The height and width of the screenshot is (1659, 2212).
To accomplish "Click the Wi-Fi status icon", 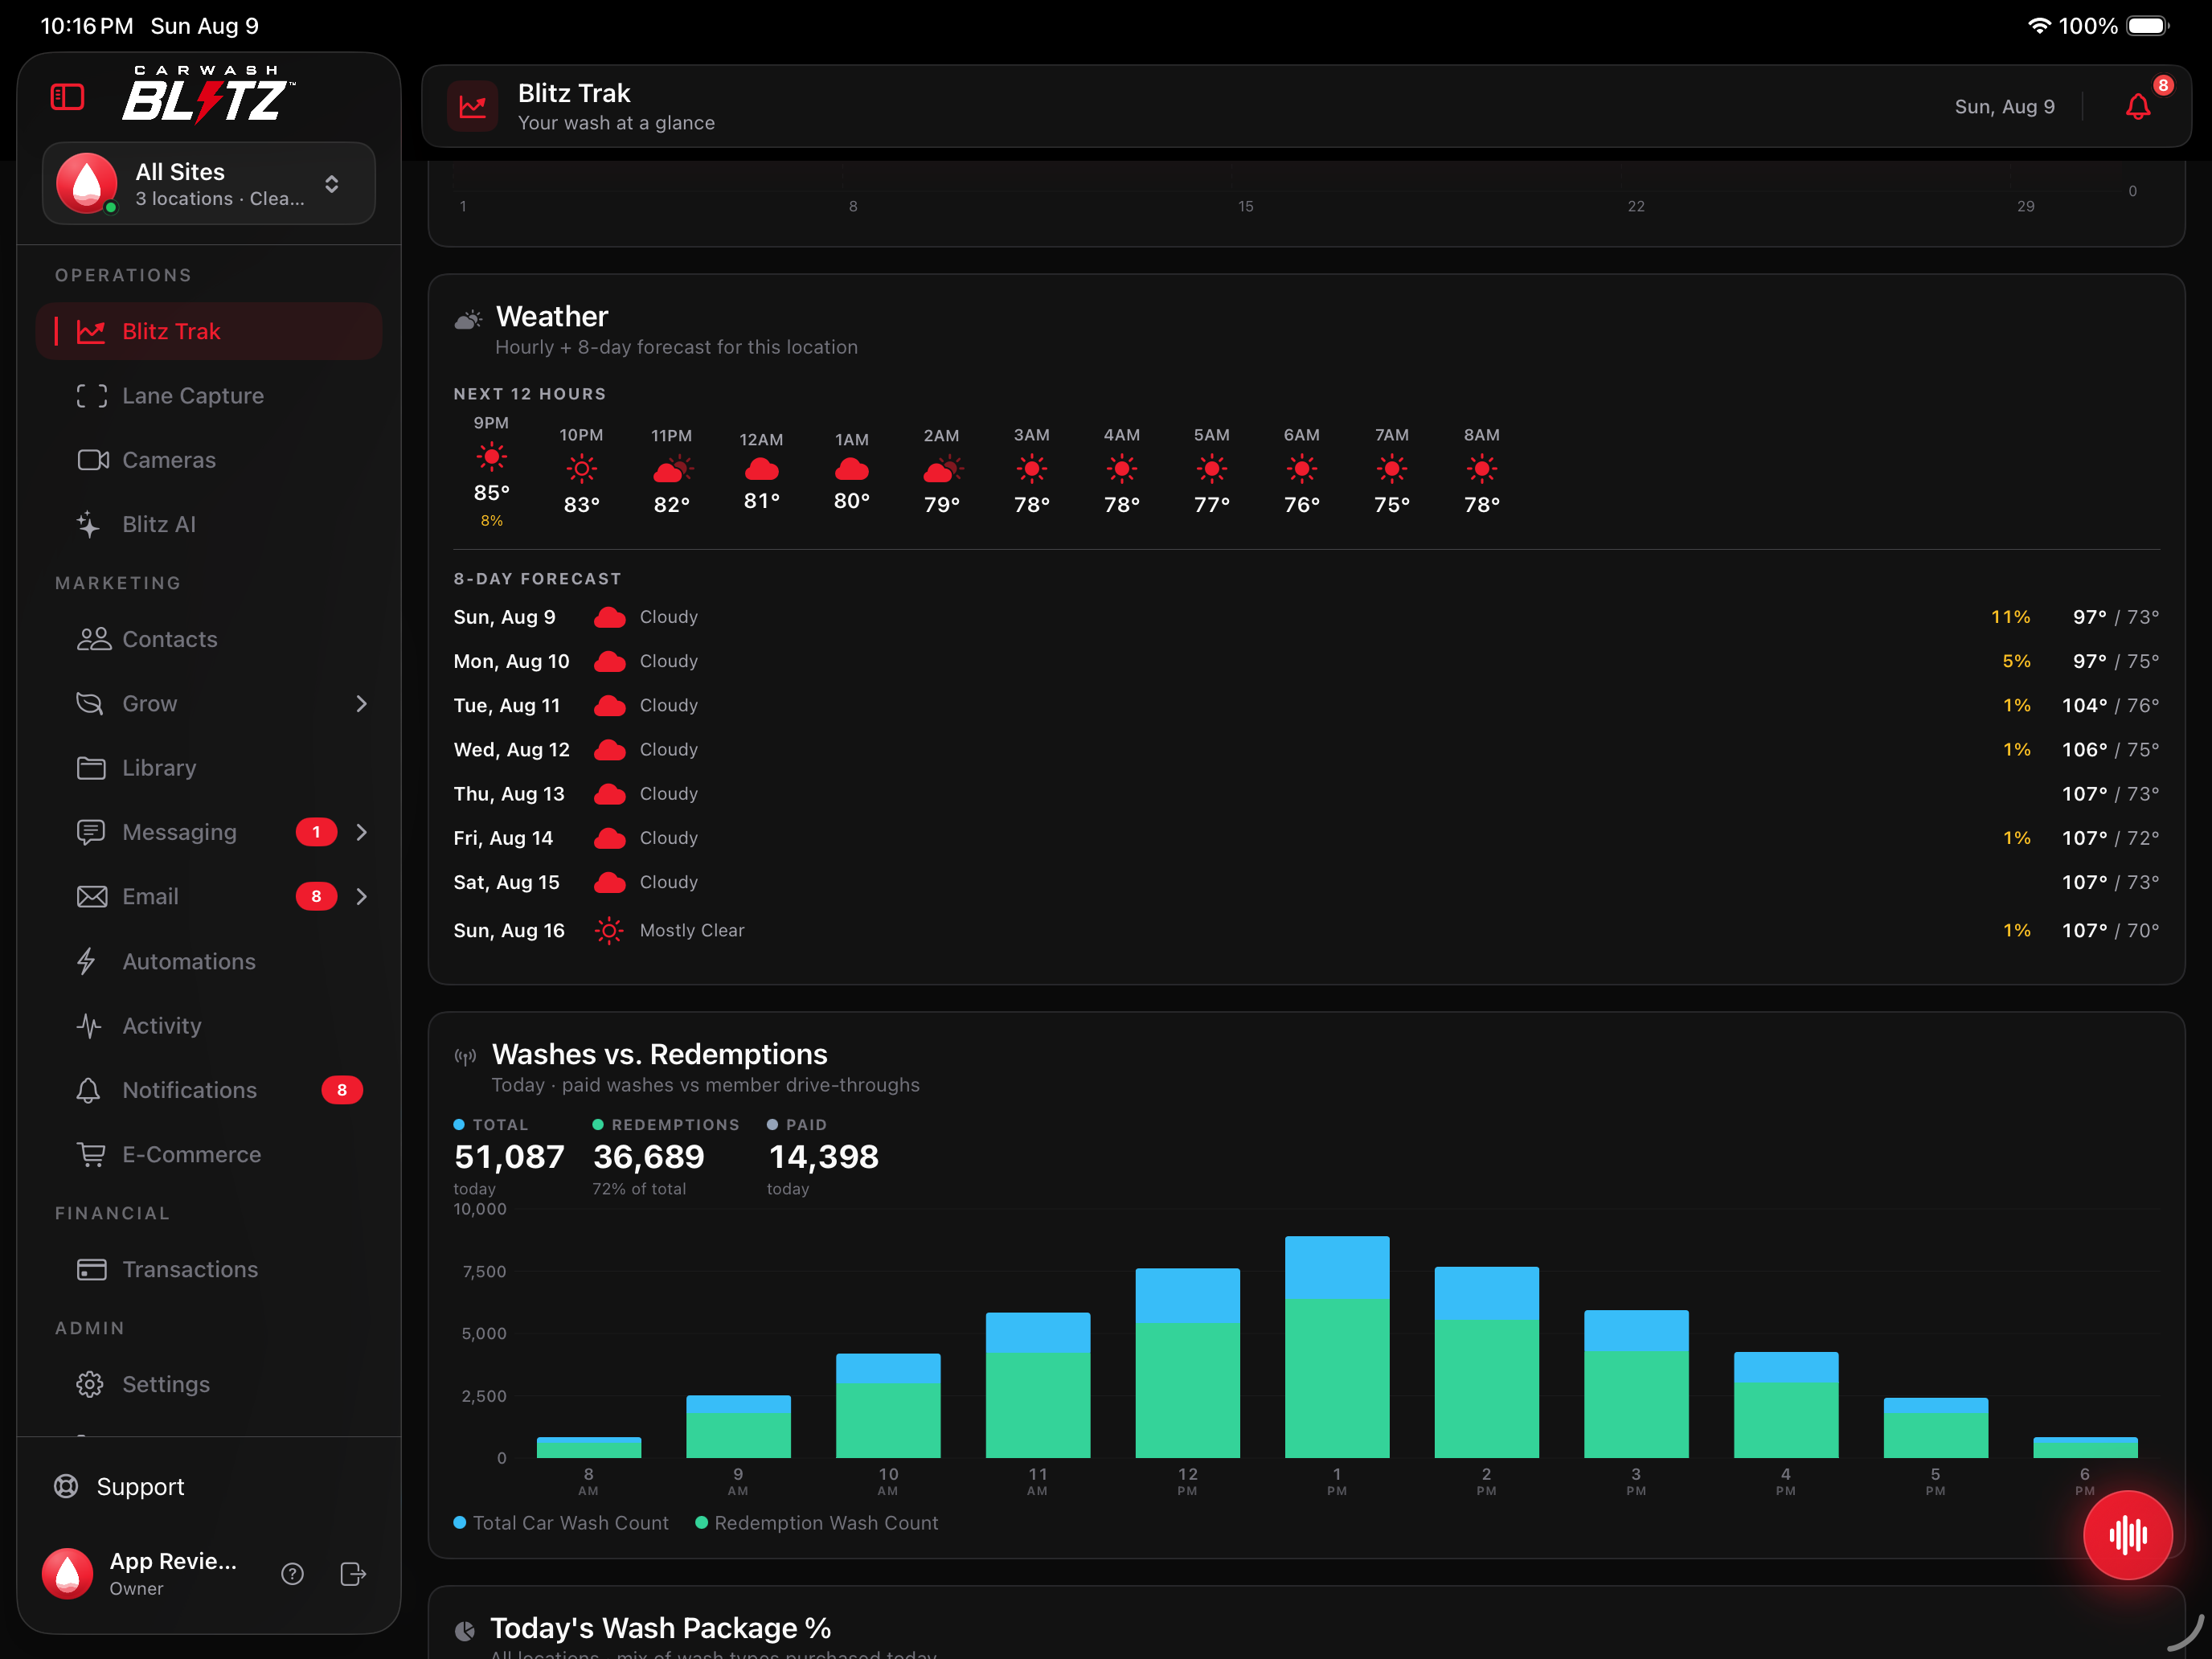I will [x=2038, y=26].
